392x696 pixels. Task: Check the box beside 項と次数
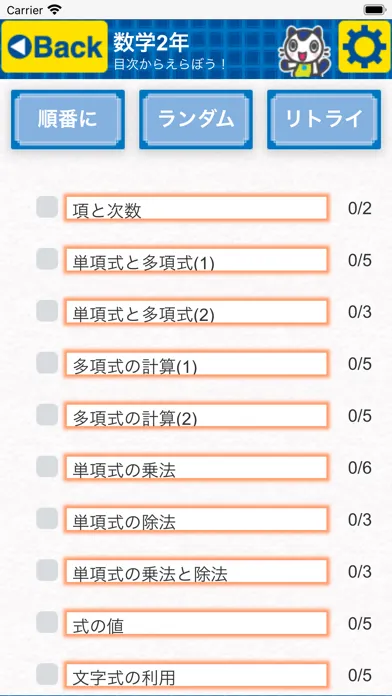47,207
